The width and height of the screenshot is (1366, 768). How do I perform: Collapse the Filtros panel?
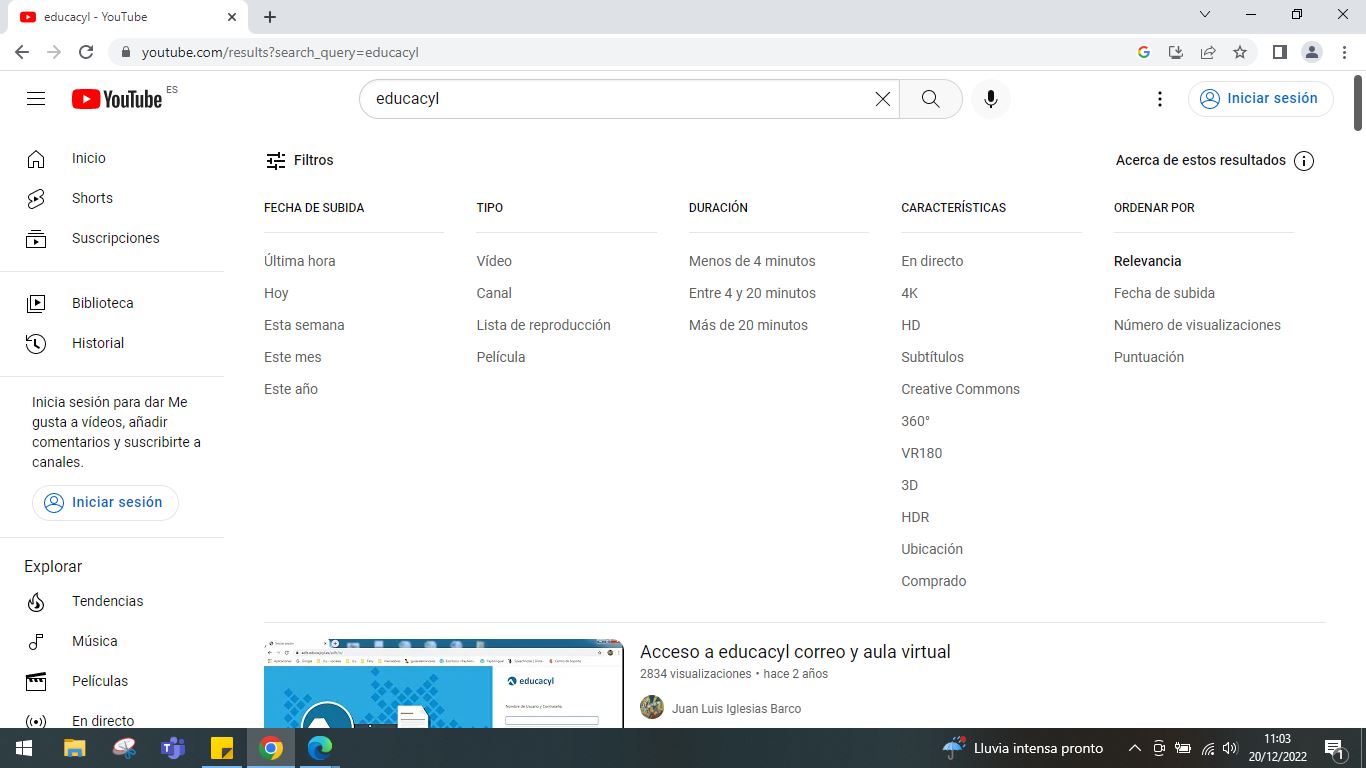pyautogui.click(x=299, y=160)
